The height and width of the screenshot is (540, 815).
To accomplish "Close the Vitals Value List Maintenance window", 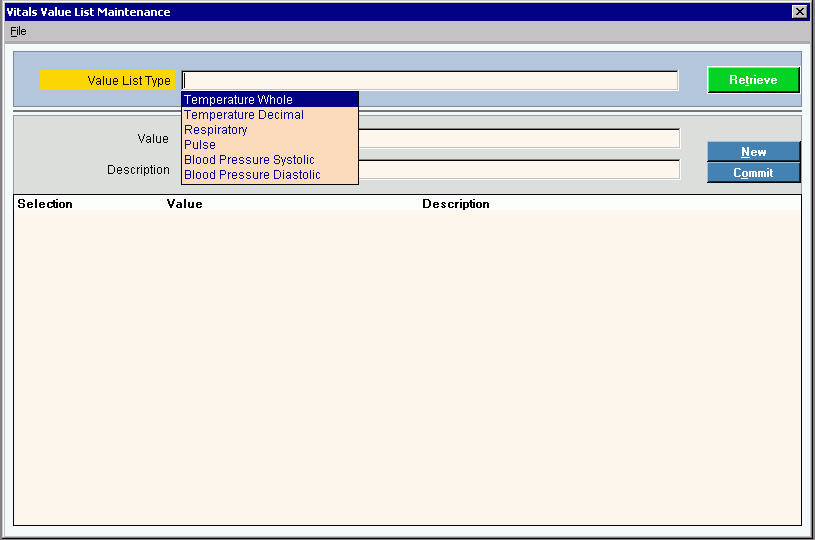I will click(799, 12).
